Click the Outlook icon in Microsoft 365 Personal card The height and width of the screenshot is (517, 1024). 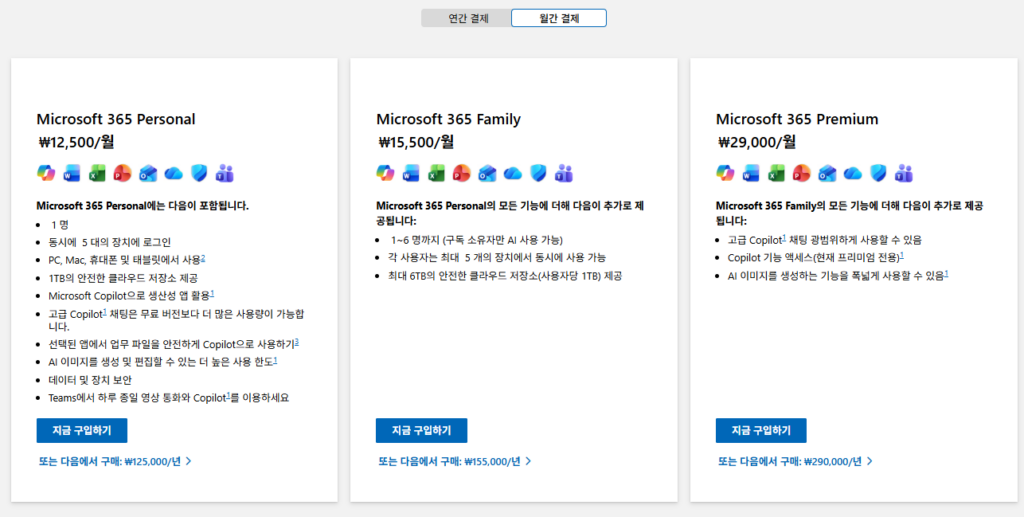[x=148, y=173]
